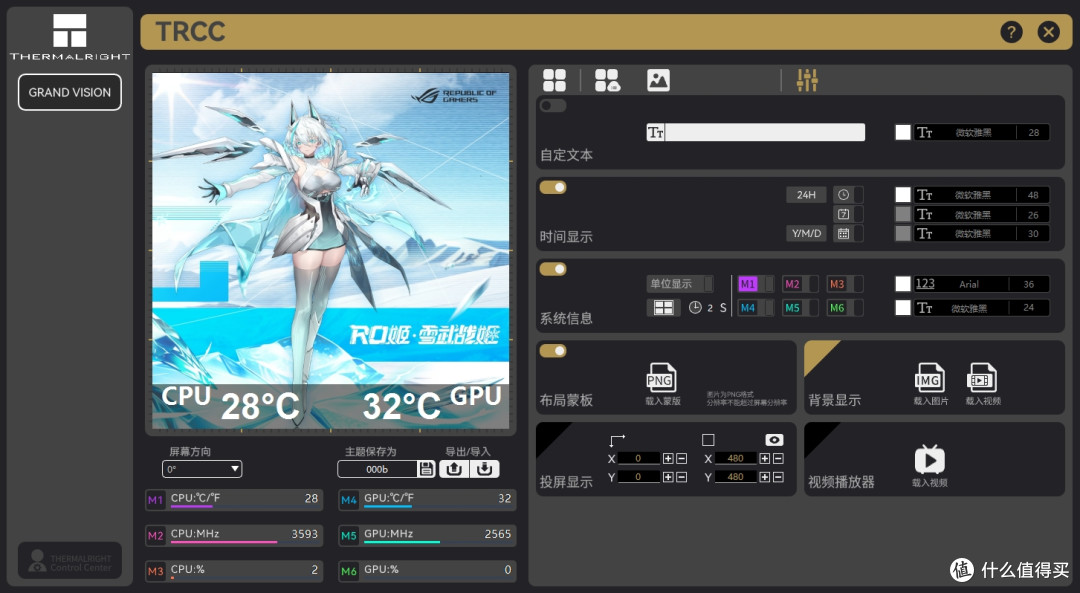Select the M2 CPU:MHz row
1080x593 pixels.
click(x=234, y=535)
